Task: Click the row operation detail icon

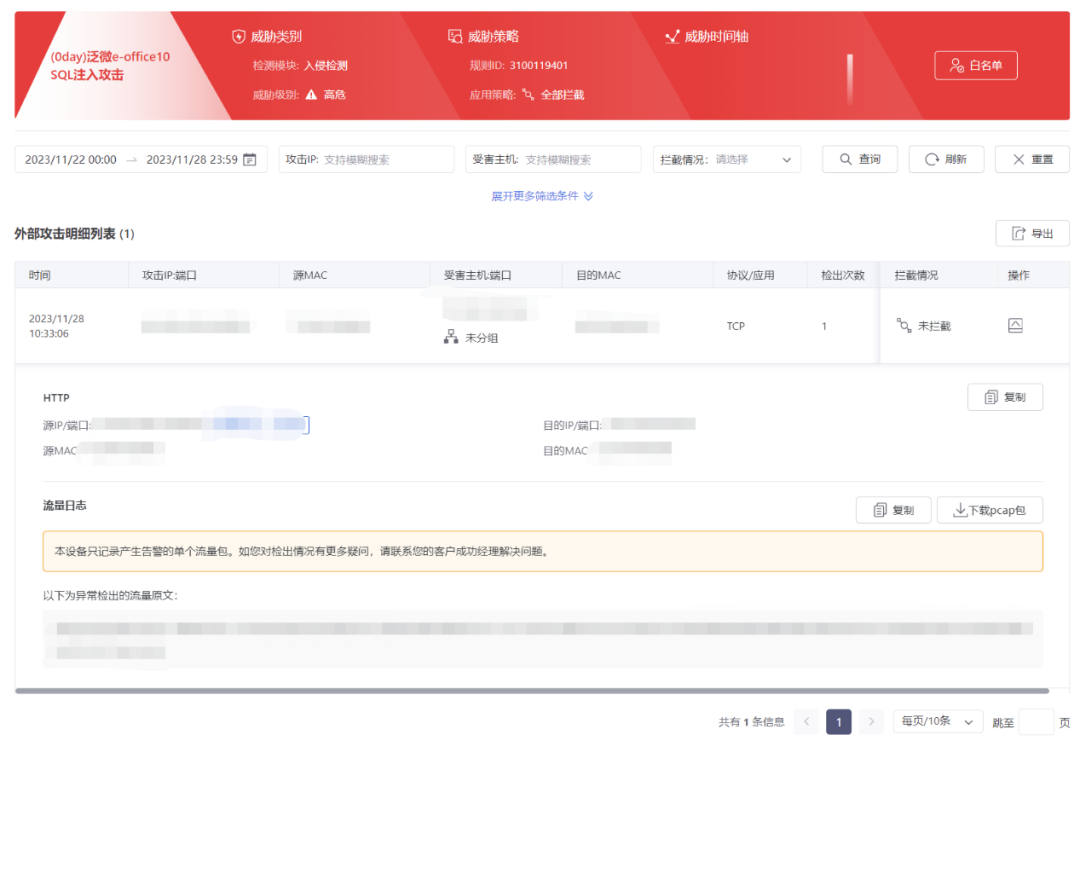Action: 1015,325
